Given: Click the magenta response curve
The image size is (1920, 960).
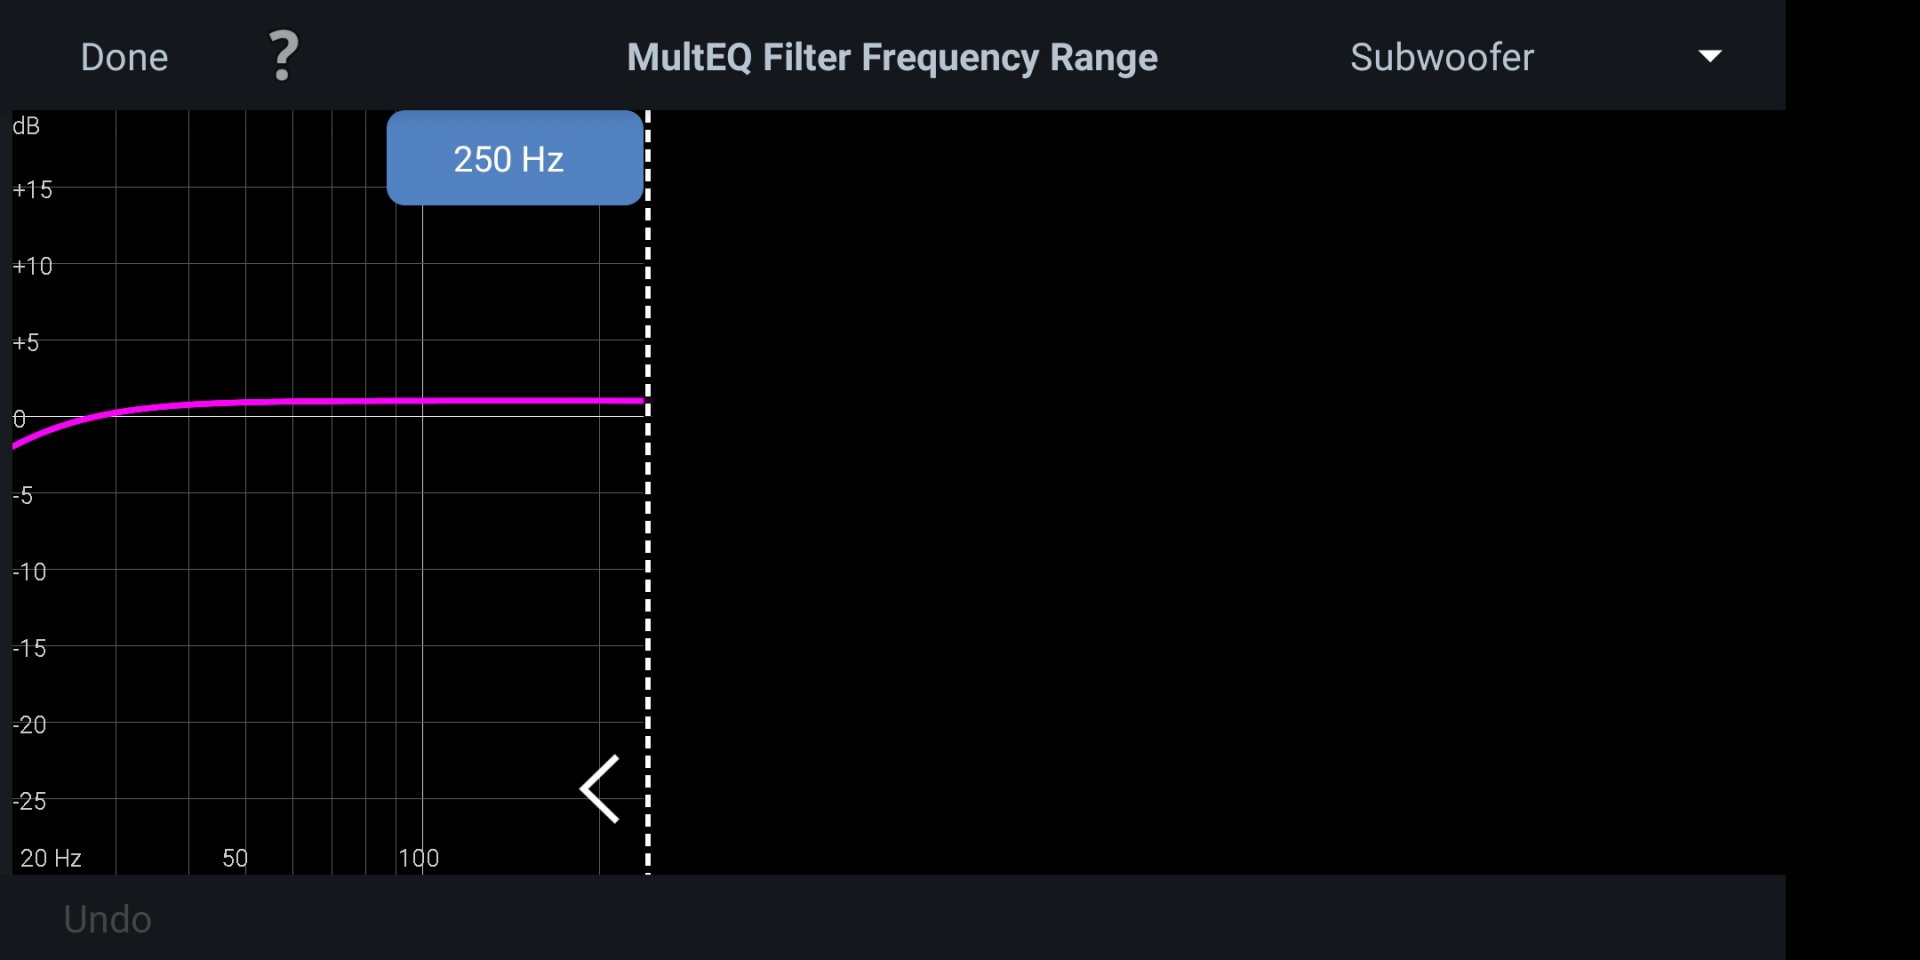Looking at the screenshot, I should [x=400, y=401].
